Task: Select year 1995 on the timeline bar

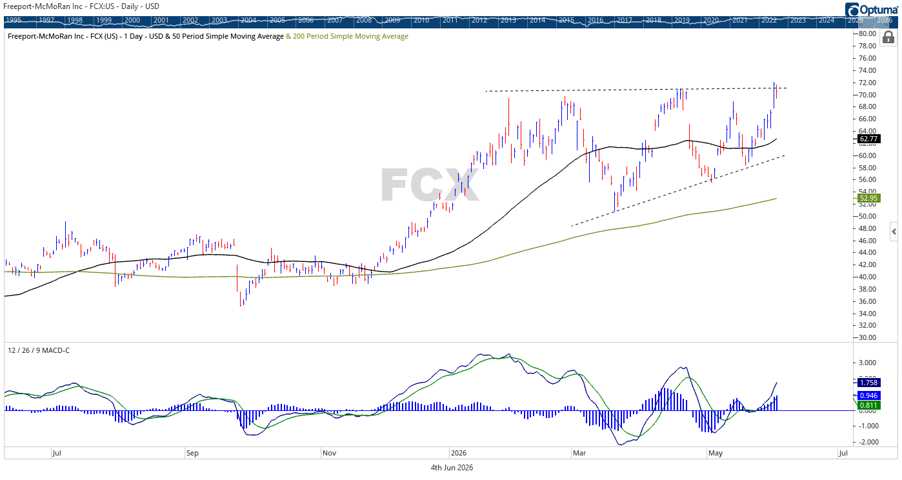Action: 14,20
